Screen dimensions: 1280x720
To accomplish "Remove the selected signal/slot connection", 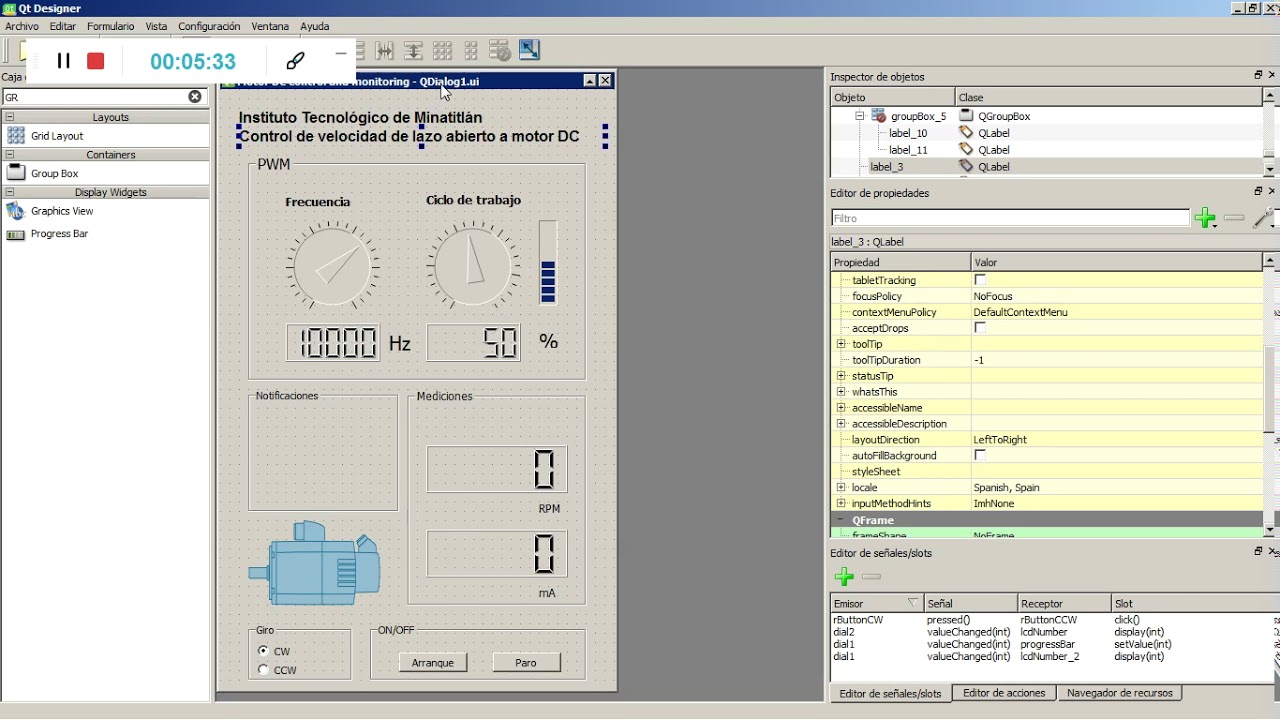I will (x=872, y=577).
